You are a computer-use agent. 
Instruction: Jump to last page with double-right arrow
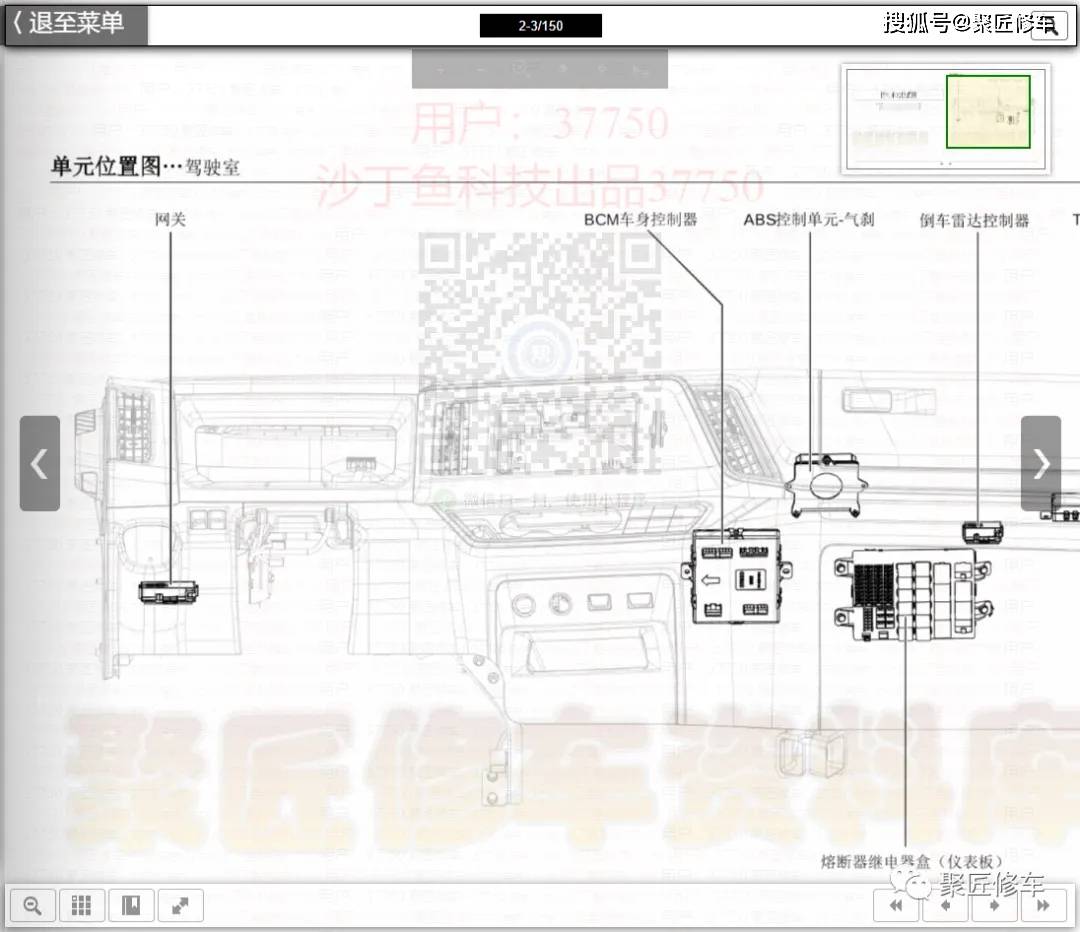[x=1043, y=906]
